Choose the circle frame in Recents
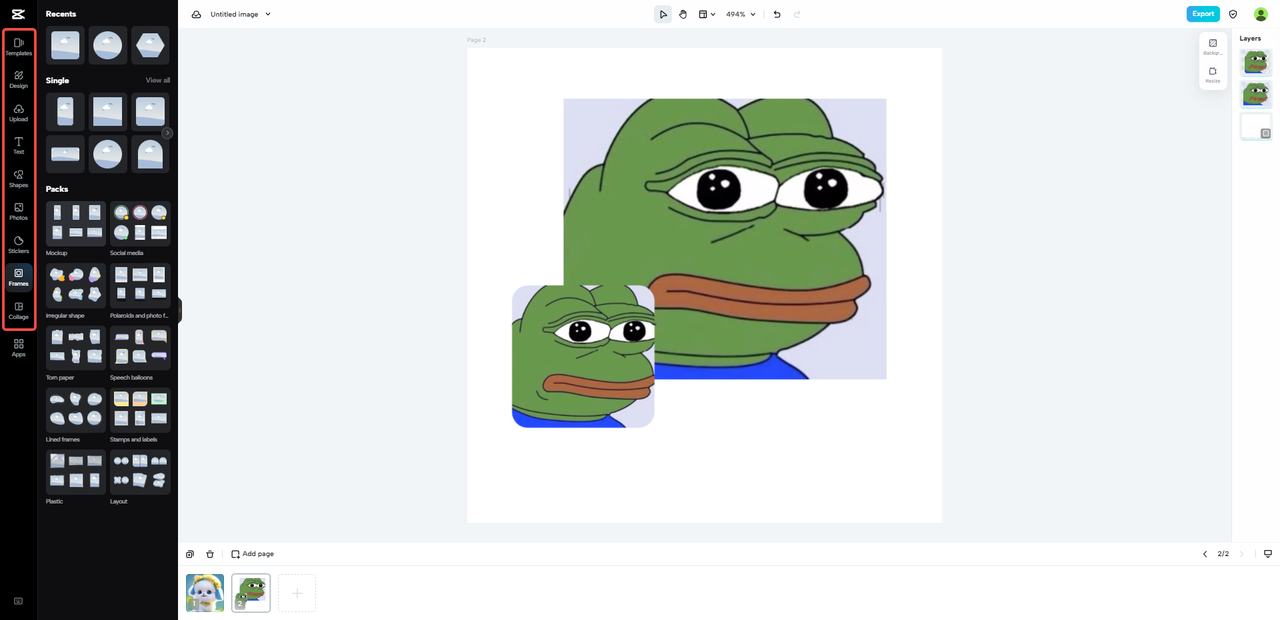This screenshot has height=620, width=1280. coord(108,45)
